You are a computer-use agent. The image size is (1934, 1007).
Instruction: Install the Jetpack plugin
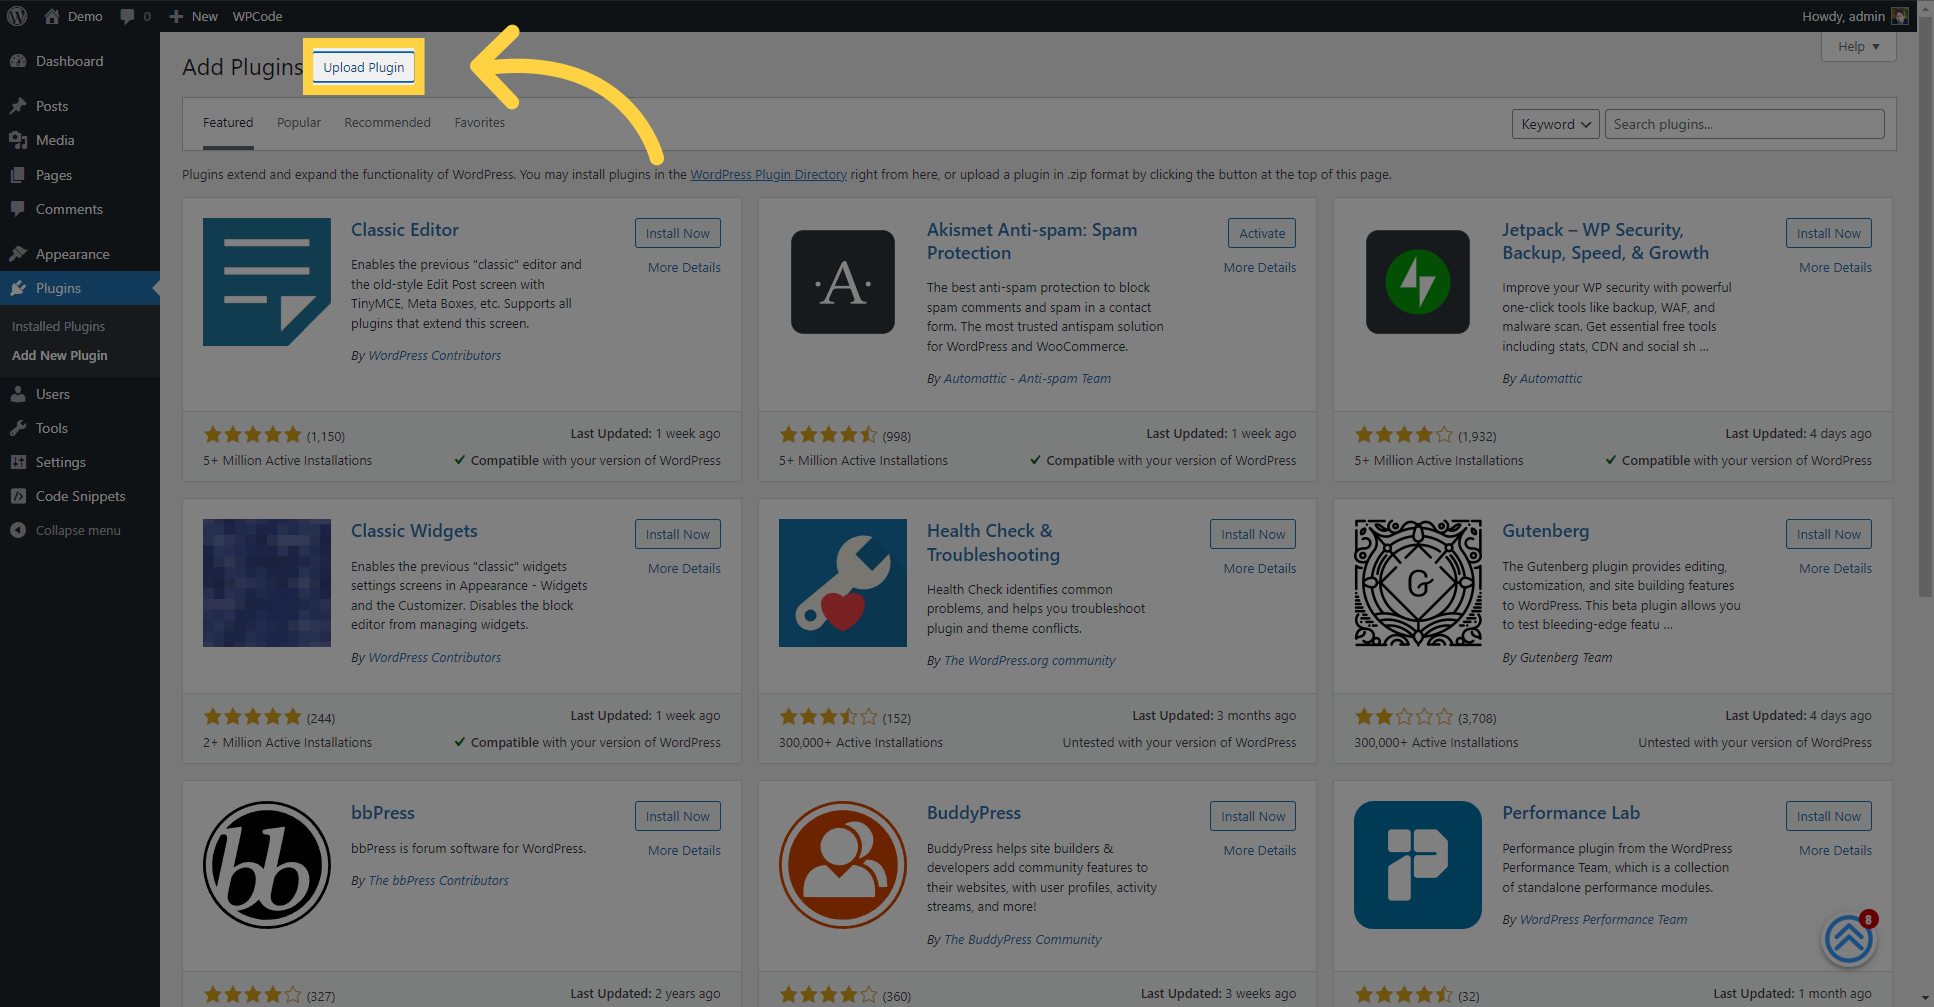point(1828,233)
